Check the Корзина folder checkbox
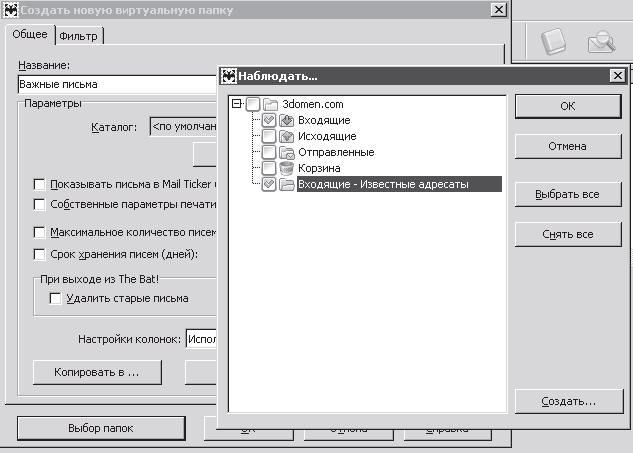Screen dimensions: 633x453 [x=269, y=168]
